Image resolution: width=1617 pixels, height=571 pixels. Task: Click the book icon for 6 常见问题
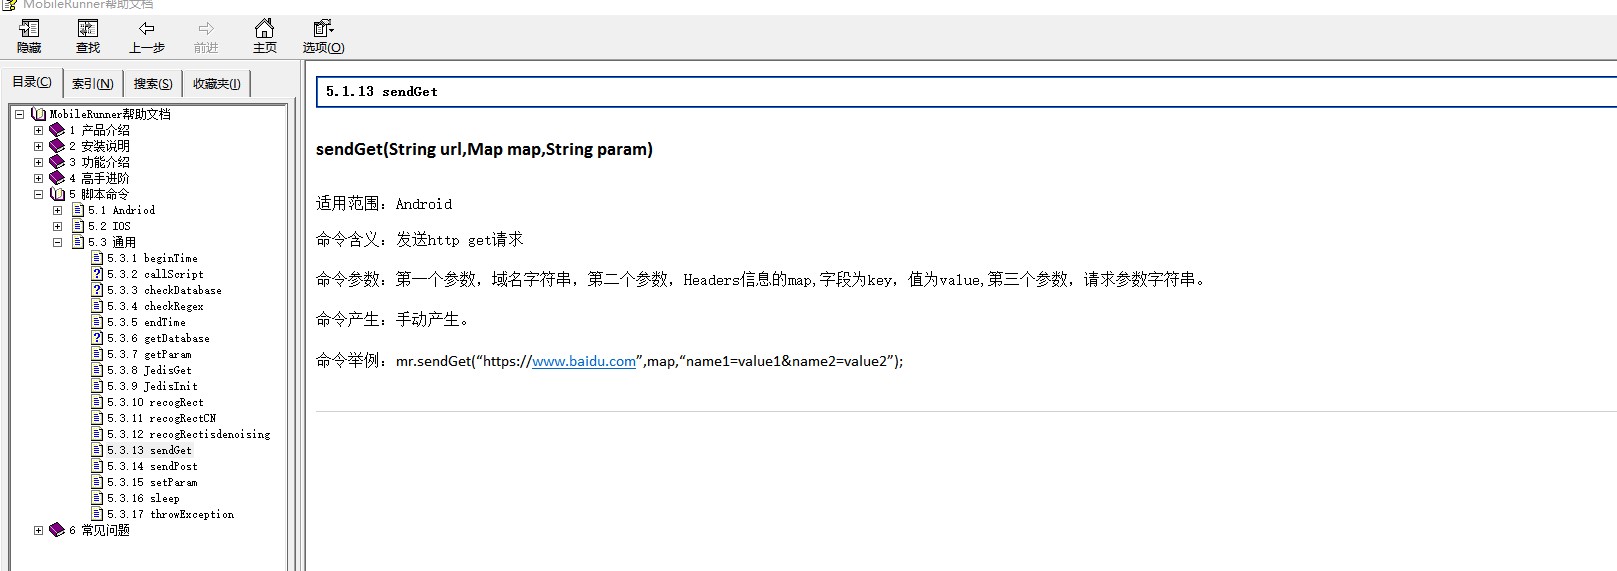point(57,530)
